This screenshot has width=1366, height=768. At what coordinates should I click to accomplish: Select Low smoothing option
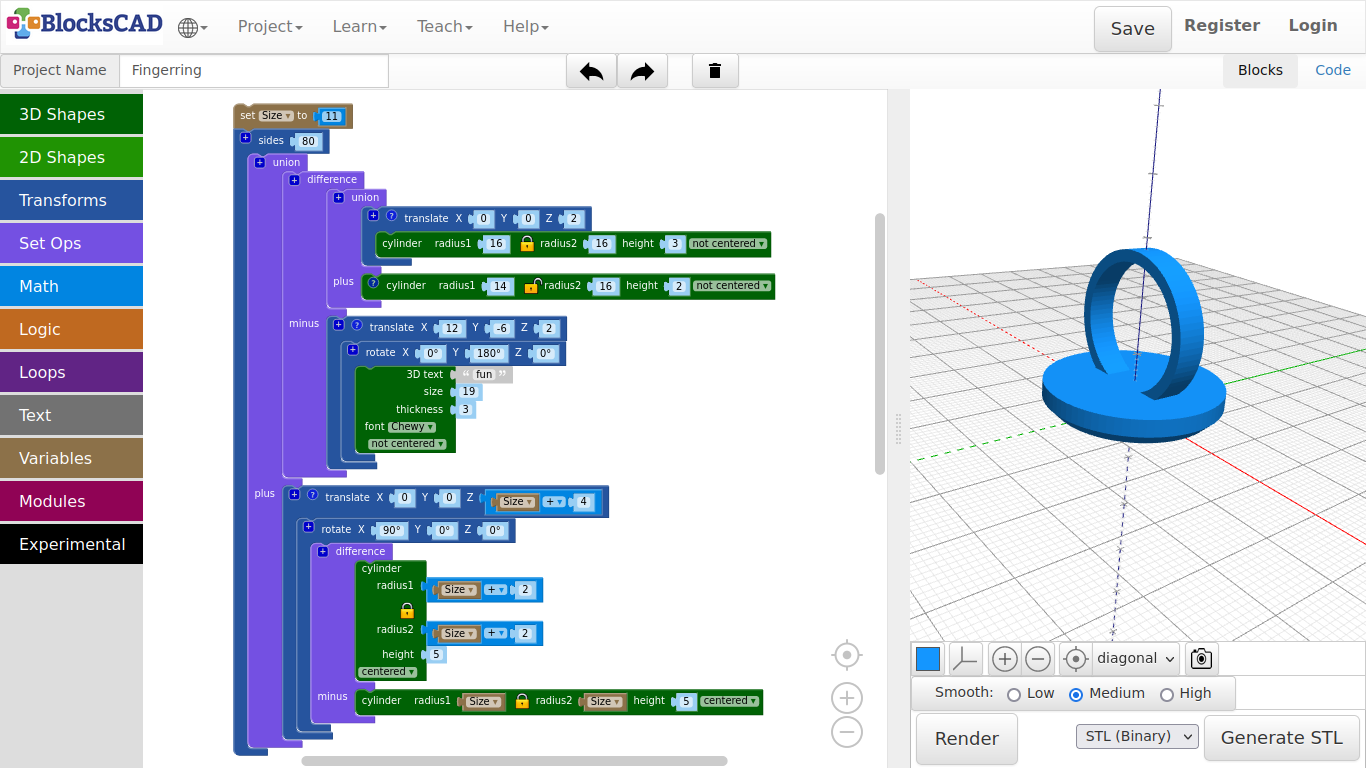coord(1014,694)
